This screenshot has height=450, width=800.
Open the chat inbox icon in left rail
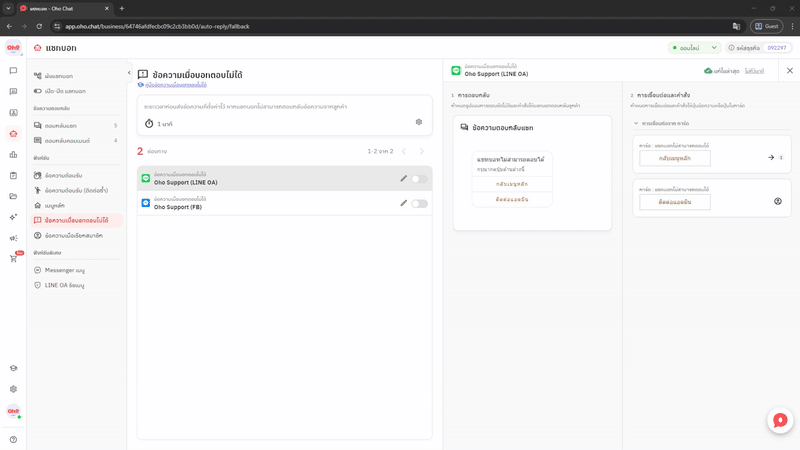(13, 71)
